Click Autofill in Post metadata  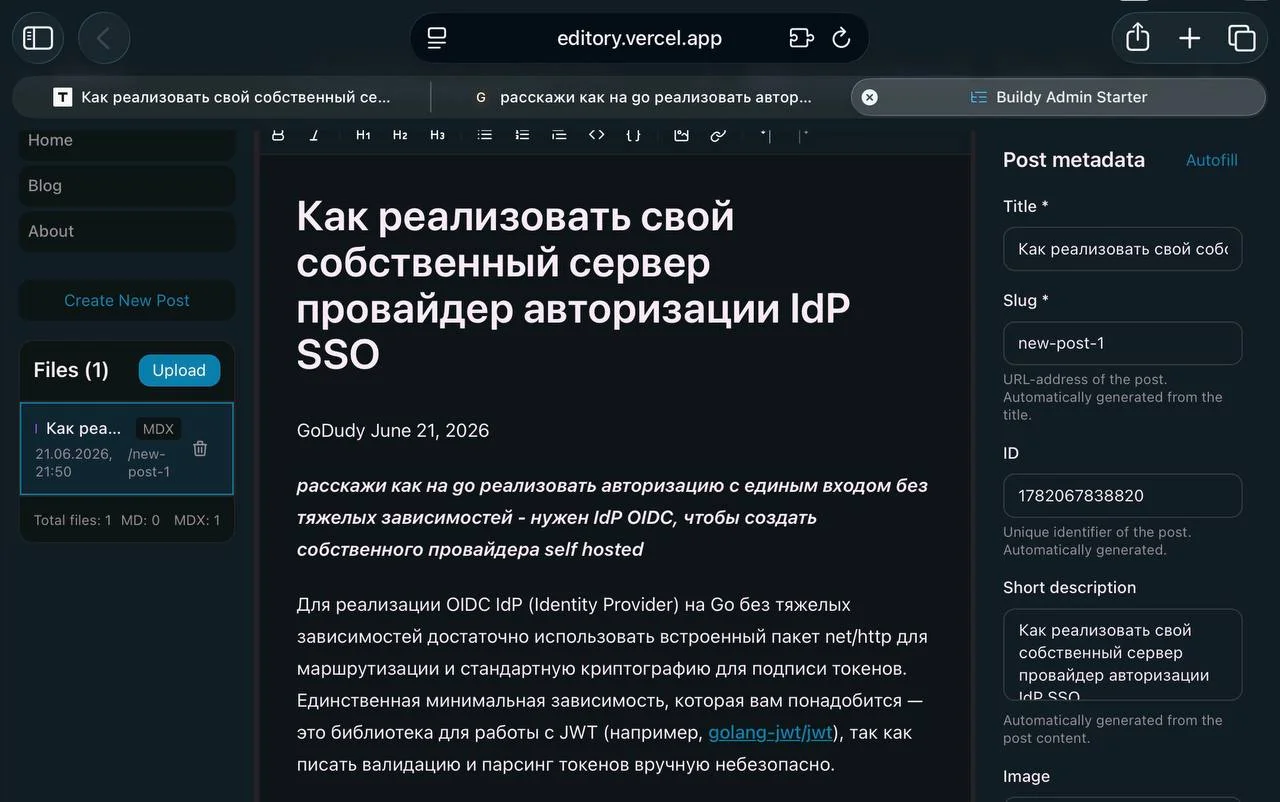1211,160
